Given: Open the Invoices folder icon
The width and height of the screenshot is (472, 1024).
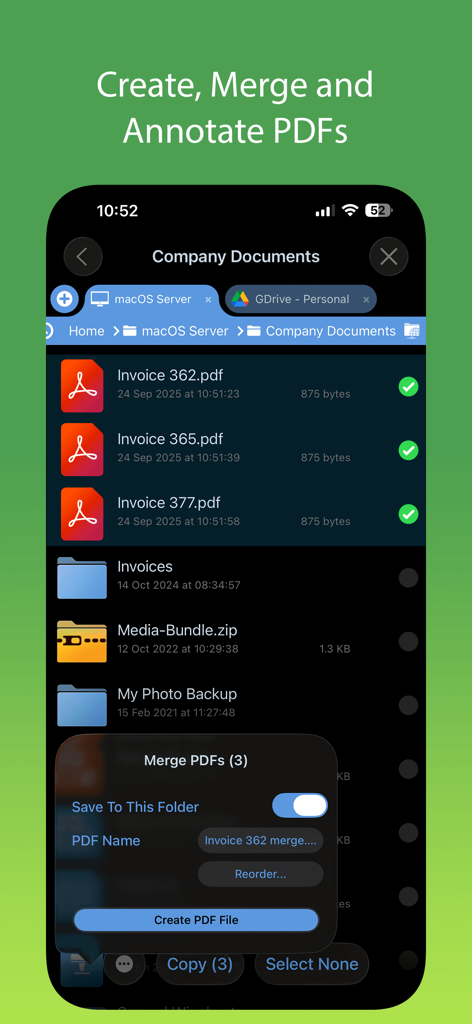Looking at the screenshot, I should 82,577.
